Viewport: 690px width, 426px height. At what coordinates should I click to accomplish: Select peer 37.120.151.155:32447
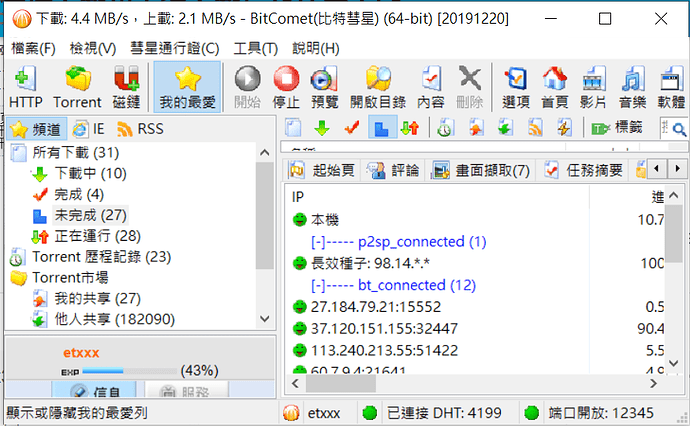click(x=477, y=328)
